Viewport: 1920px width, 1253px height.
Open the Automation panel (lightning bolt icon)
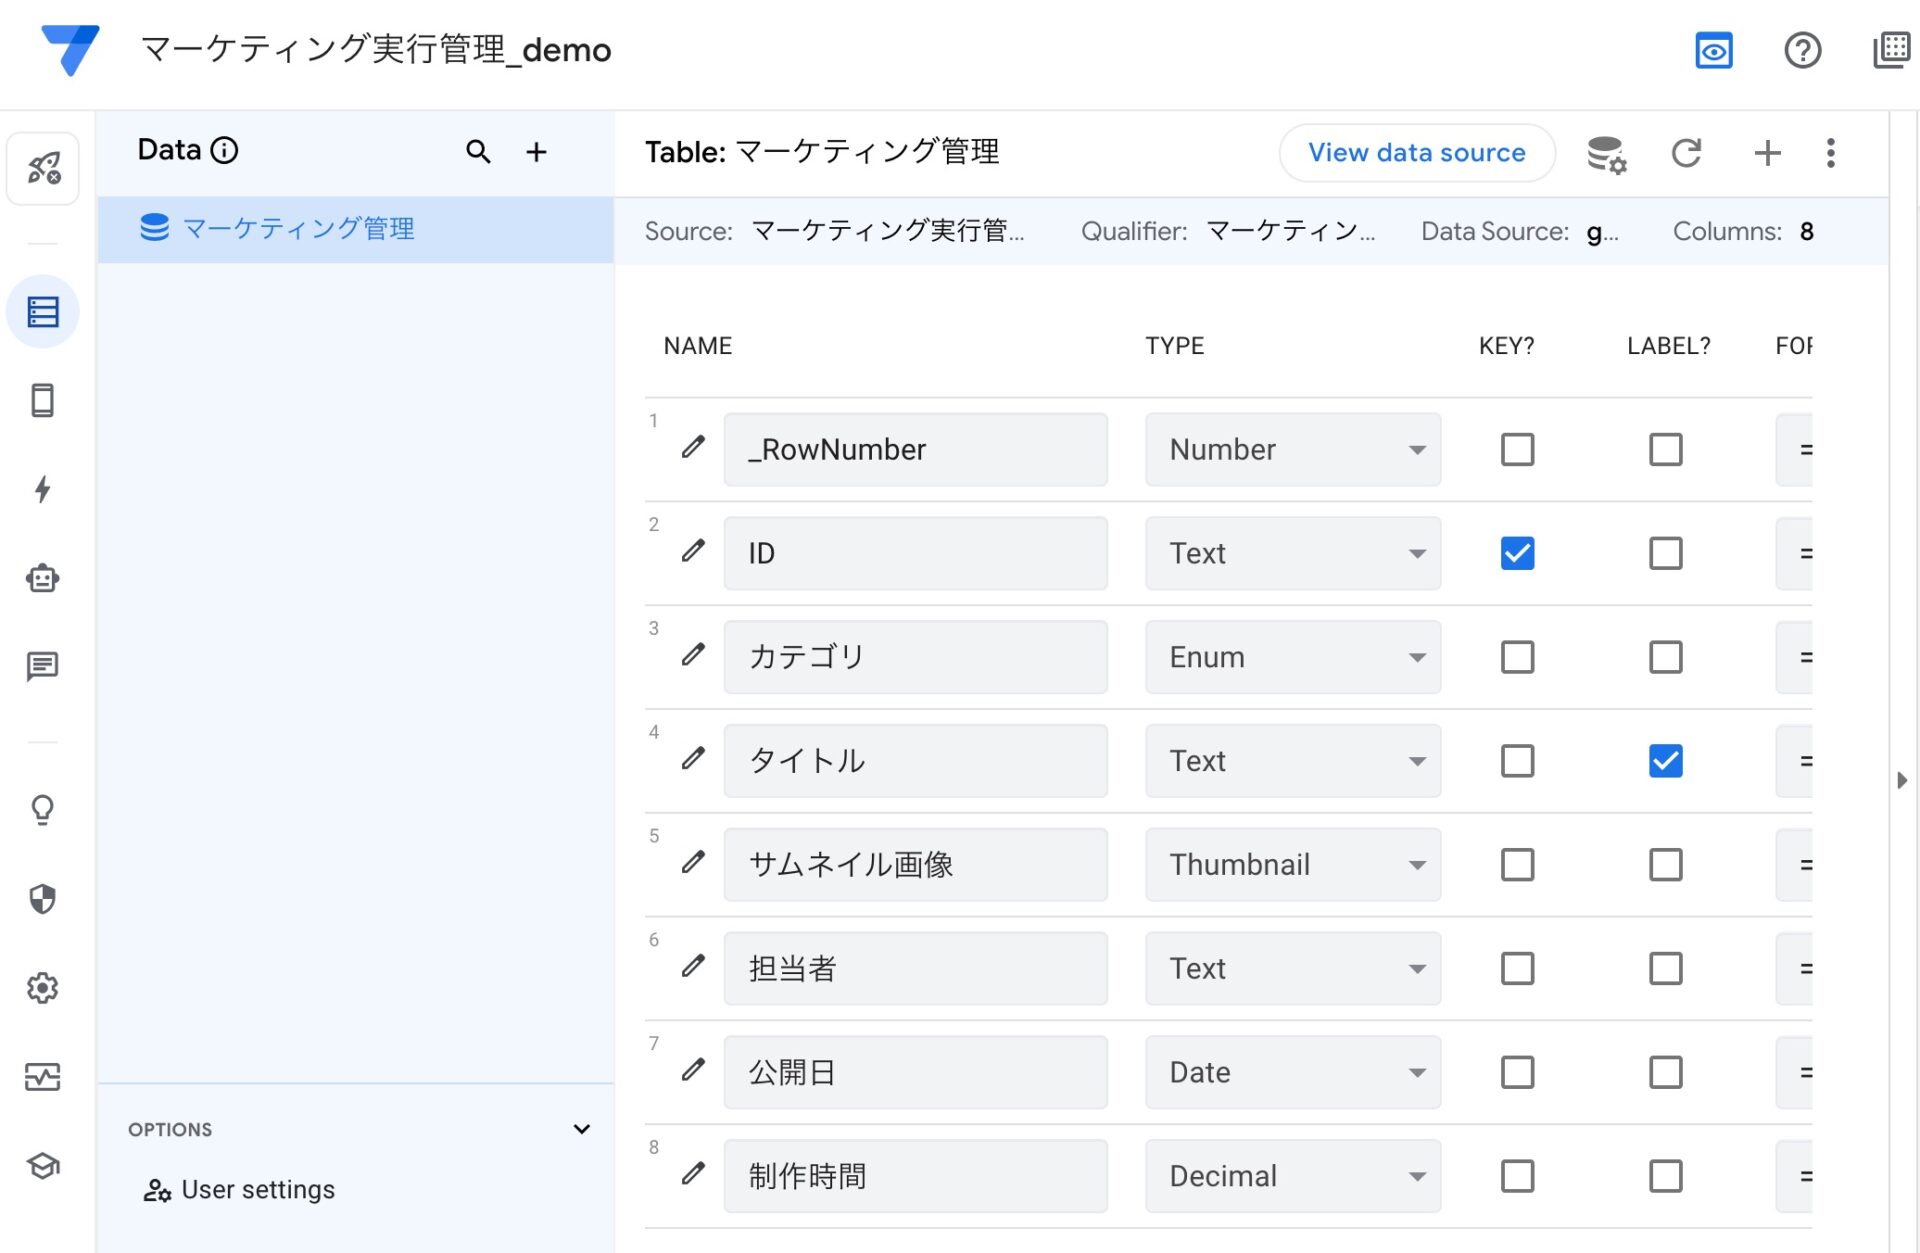pos(42,490)
